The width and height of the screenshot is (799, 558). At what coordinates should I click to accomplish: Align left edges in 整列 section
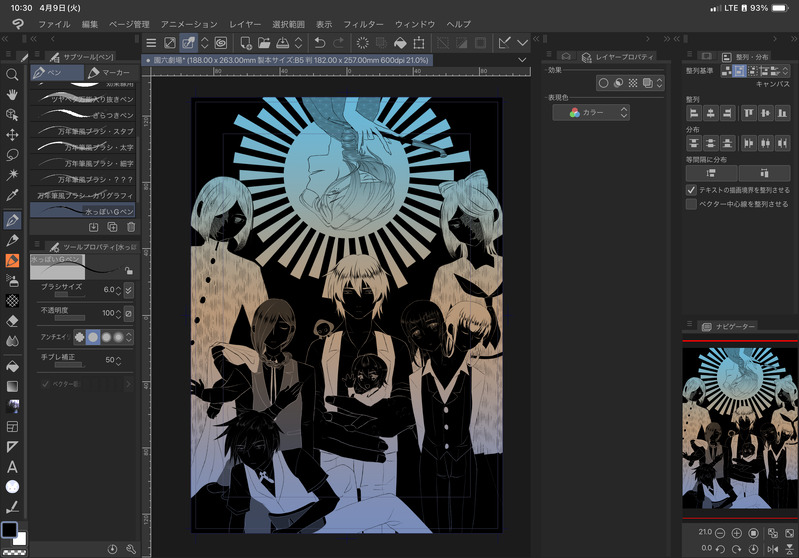[x=693, y=114]
